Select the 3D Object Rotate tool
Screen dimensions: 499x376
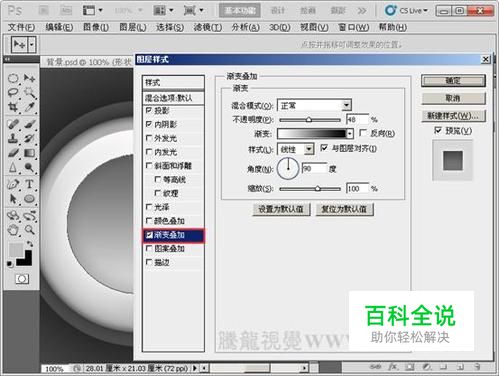(x=13, y=215)
